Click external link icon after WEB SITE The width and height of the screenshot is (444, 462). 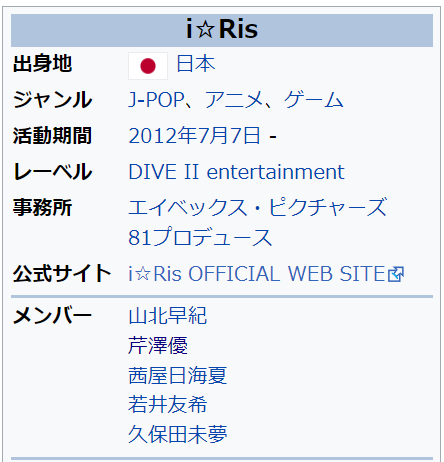tap(396, 274)
